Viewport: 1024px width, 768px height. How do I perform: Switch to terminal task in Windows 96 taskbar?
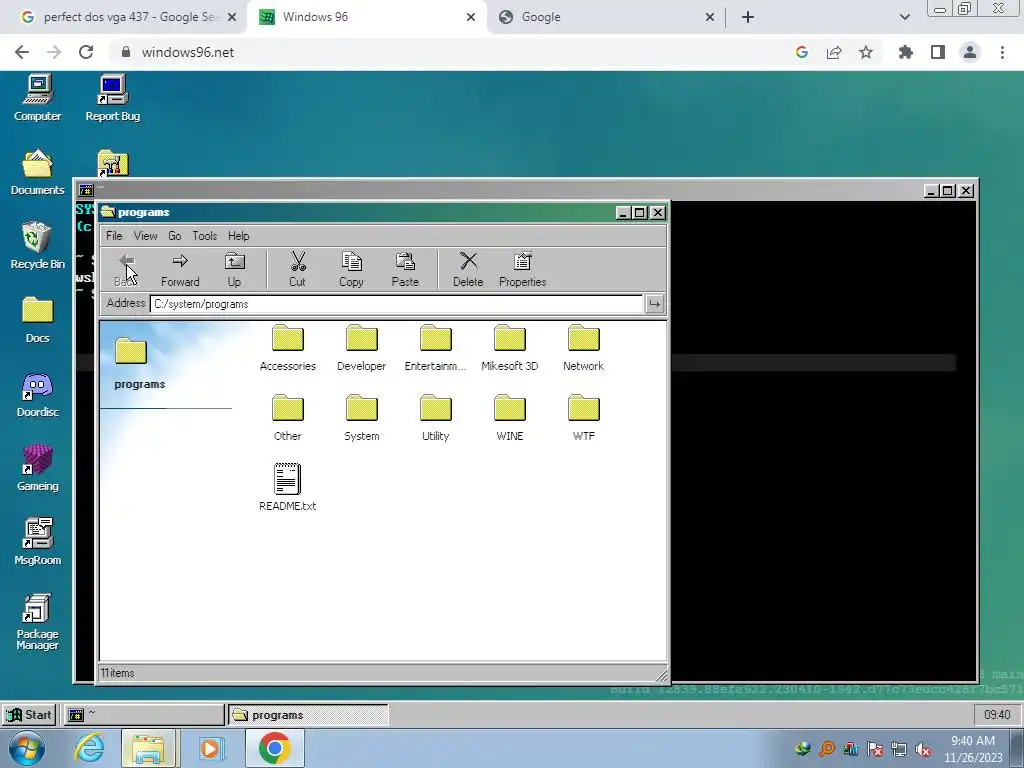[144, 714]
